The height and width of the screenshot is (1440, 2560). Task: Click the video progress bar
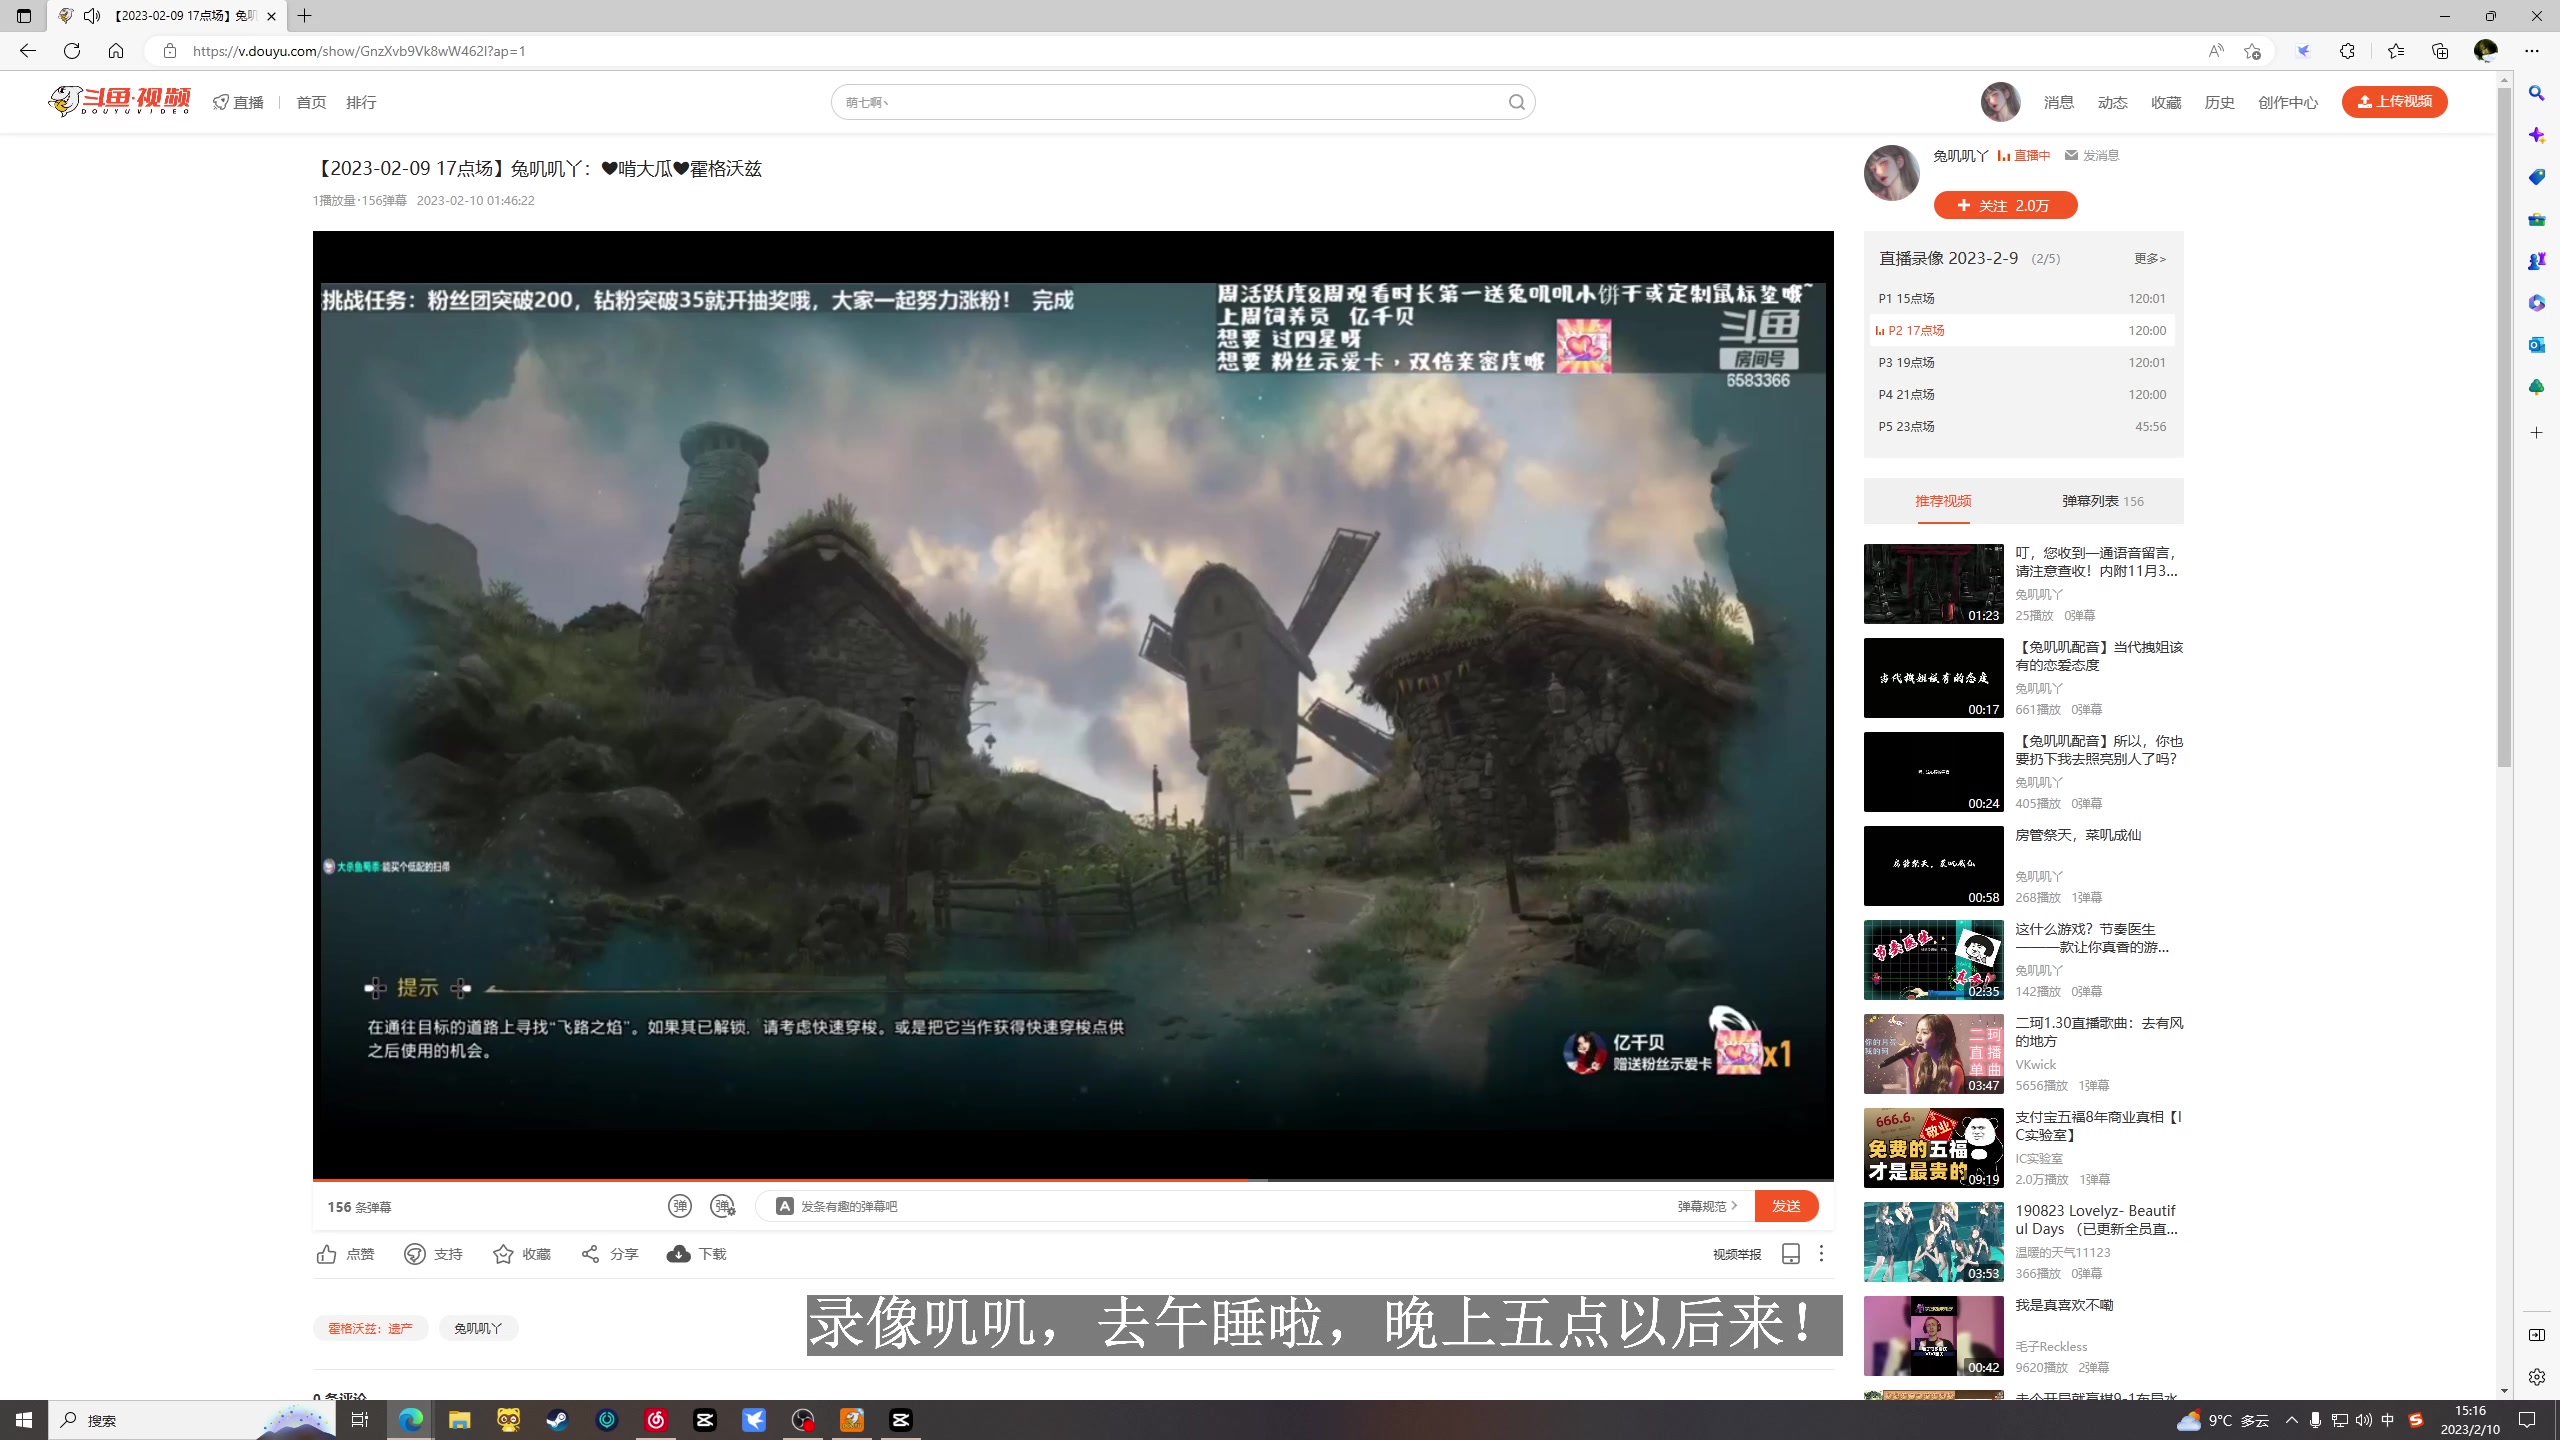[1073, 1180]
